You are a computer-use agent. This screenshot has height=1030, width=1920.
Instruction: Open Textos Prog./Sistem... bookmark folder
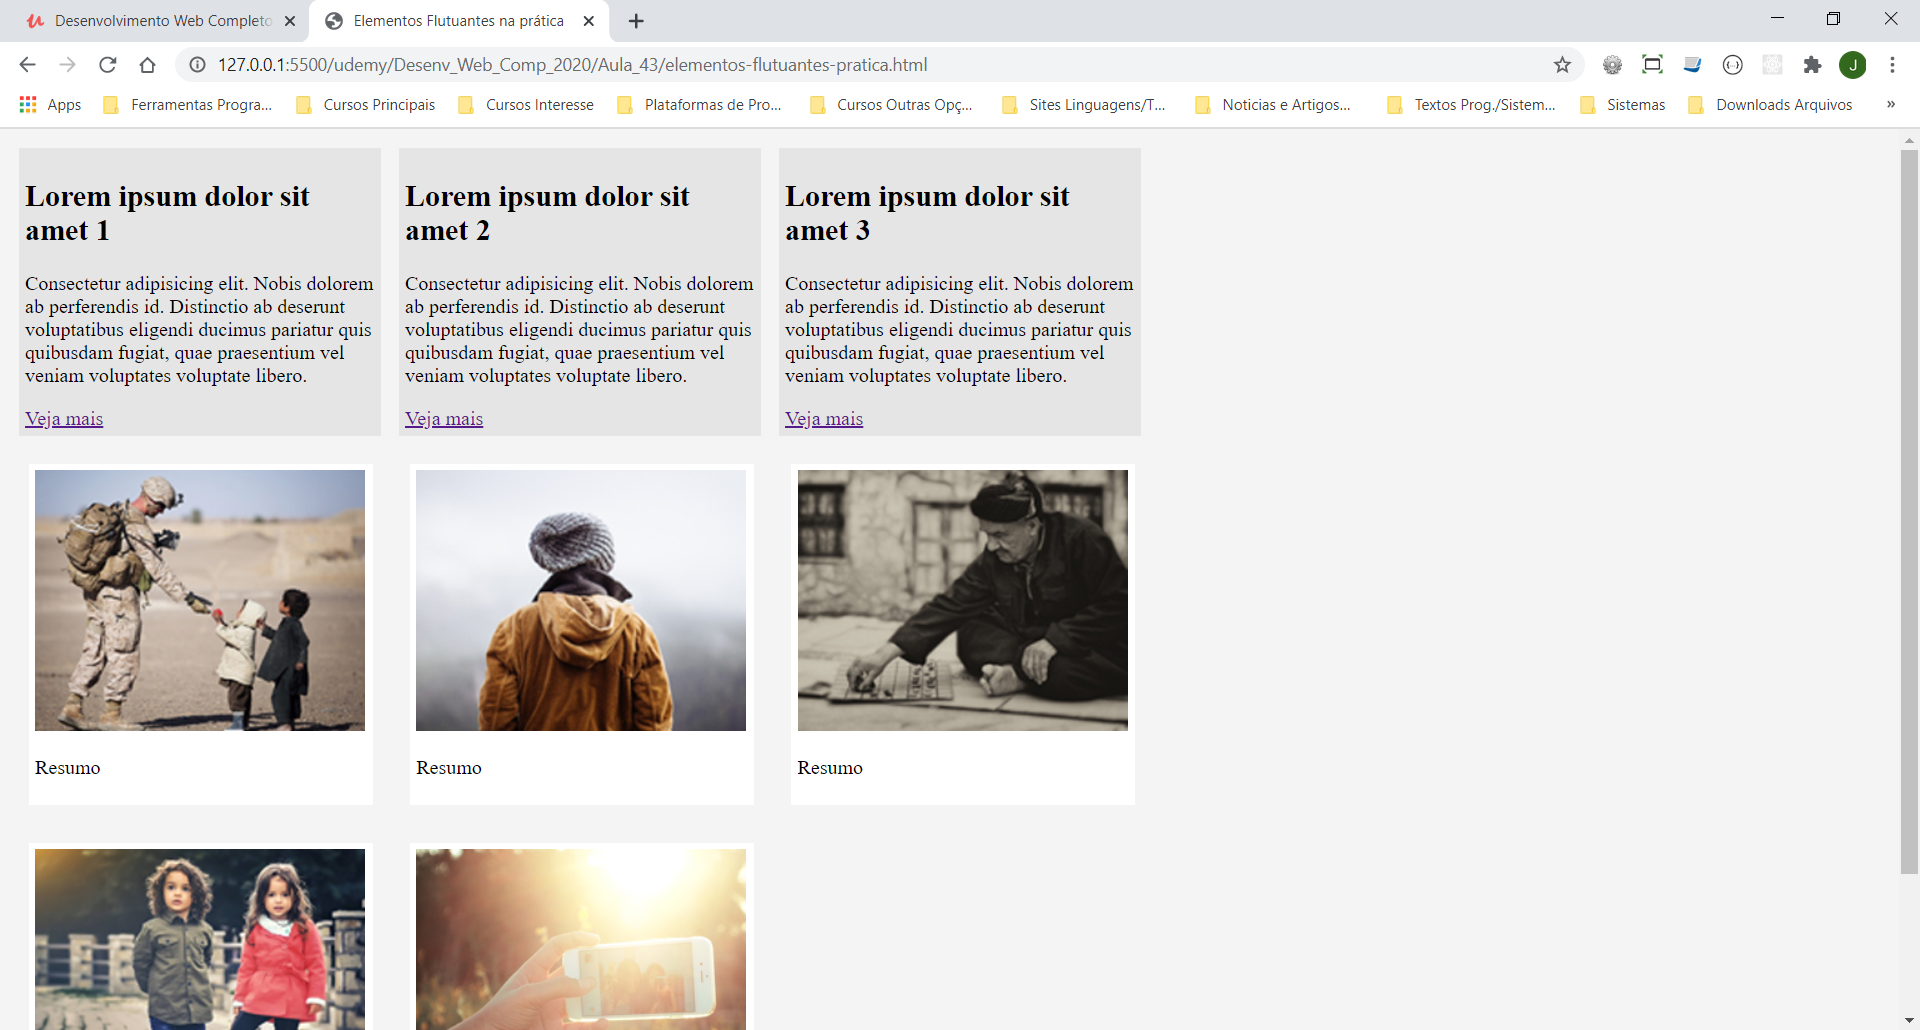pos(1472,105)
